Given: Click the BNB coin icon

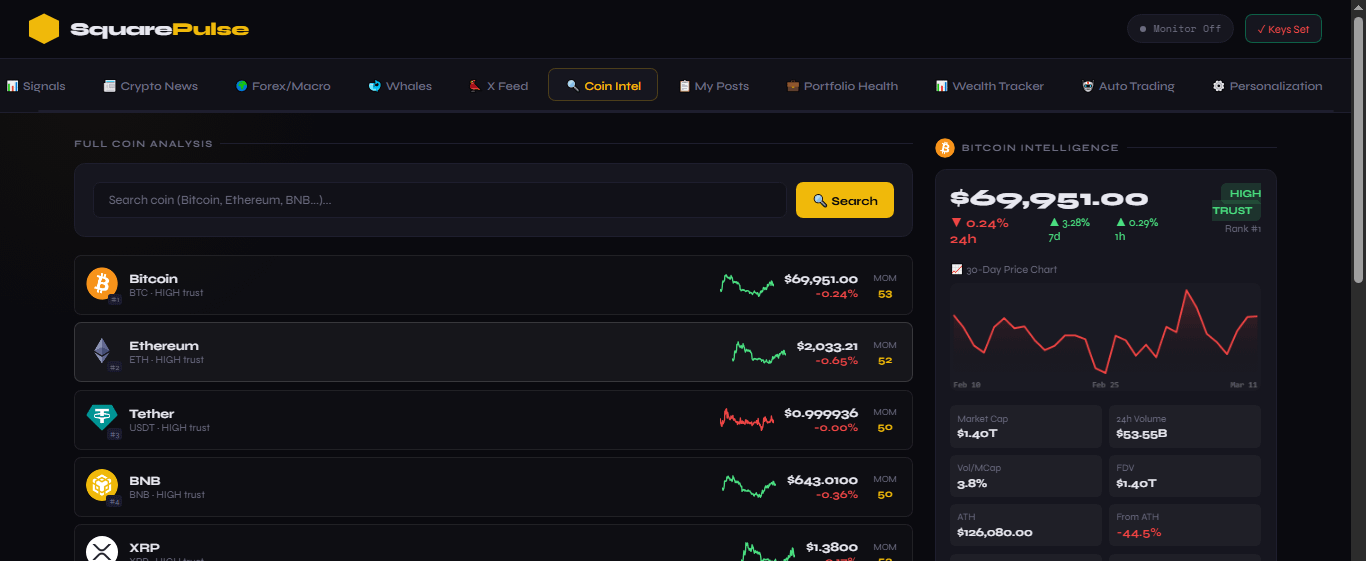Looking at the screenshot, I should tap(102, 485).
